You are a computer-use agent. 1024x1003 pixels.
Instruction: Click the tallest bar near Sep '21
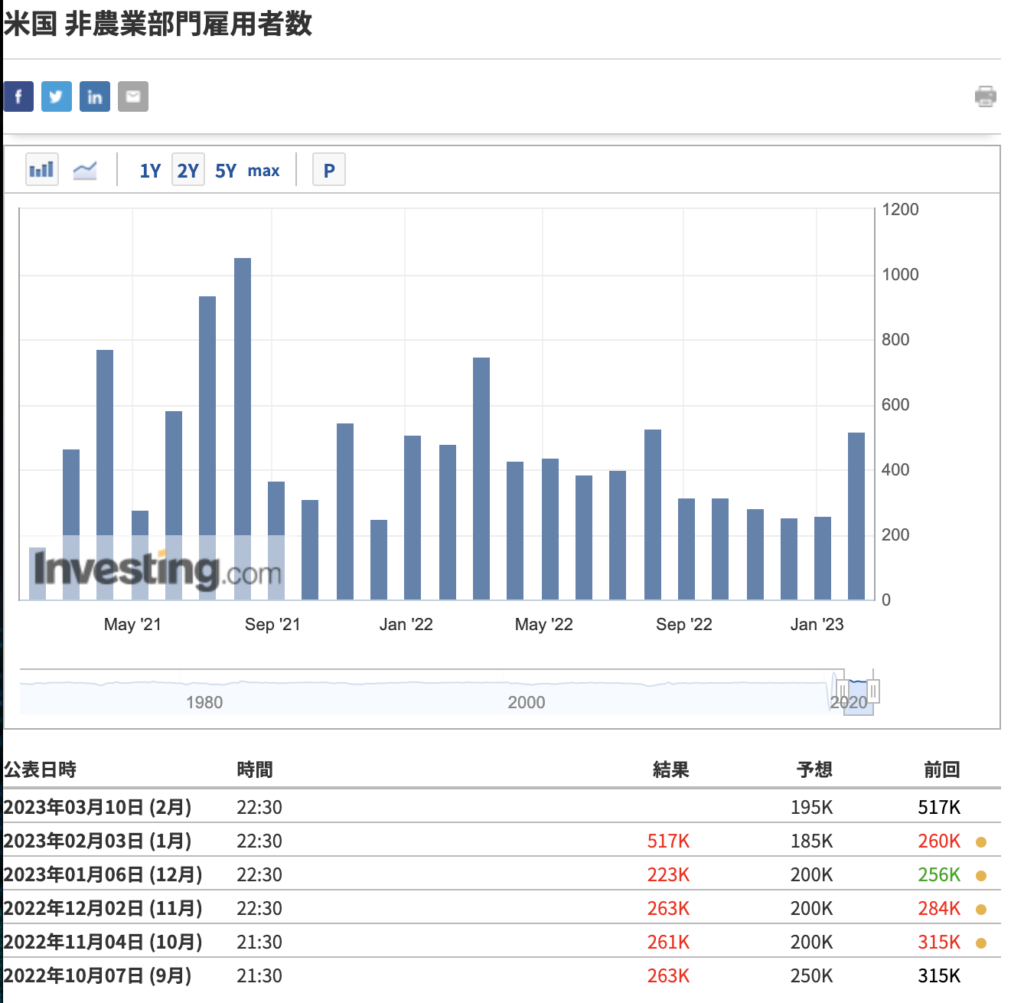tap(242, 428)
